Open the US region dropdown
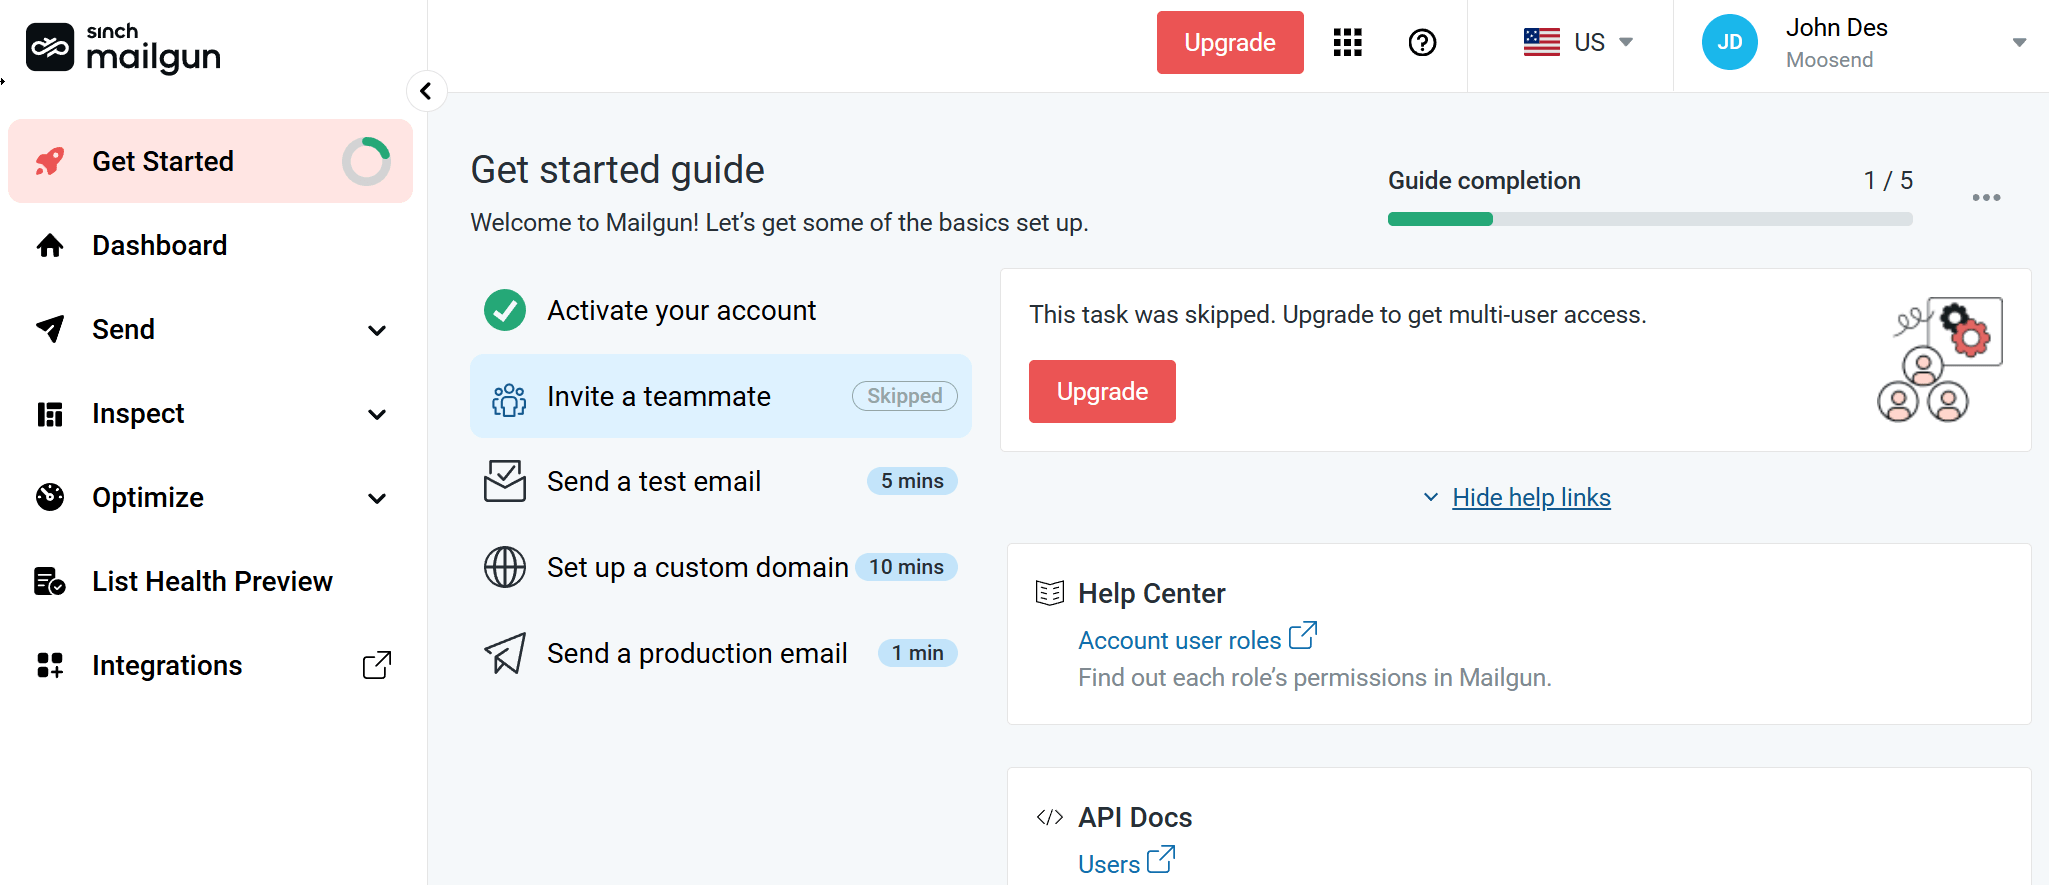This screenshot has width=2049, height=885. (1578, 42)
